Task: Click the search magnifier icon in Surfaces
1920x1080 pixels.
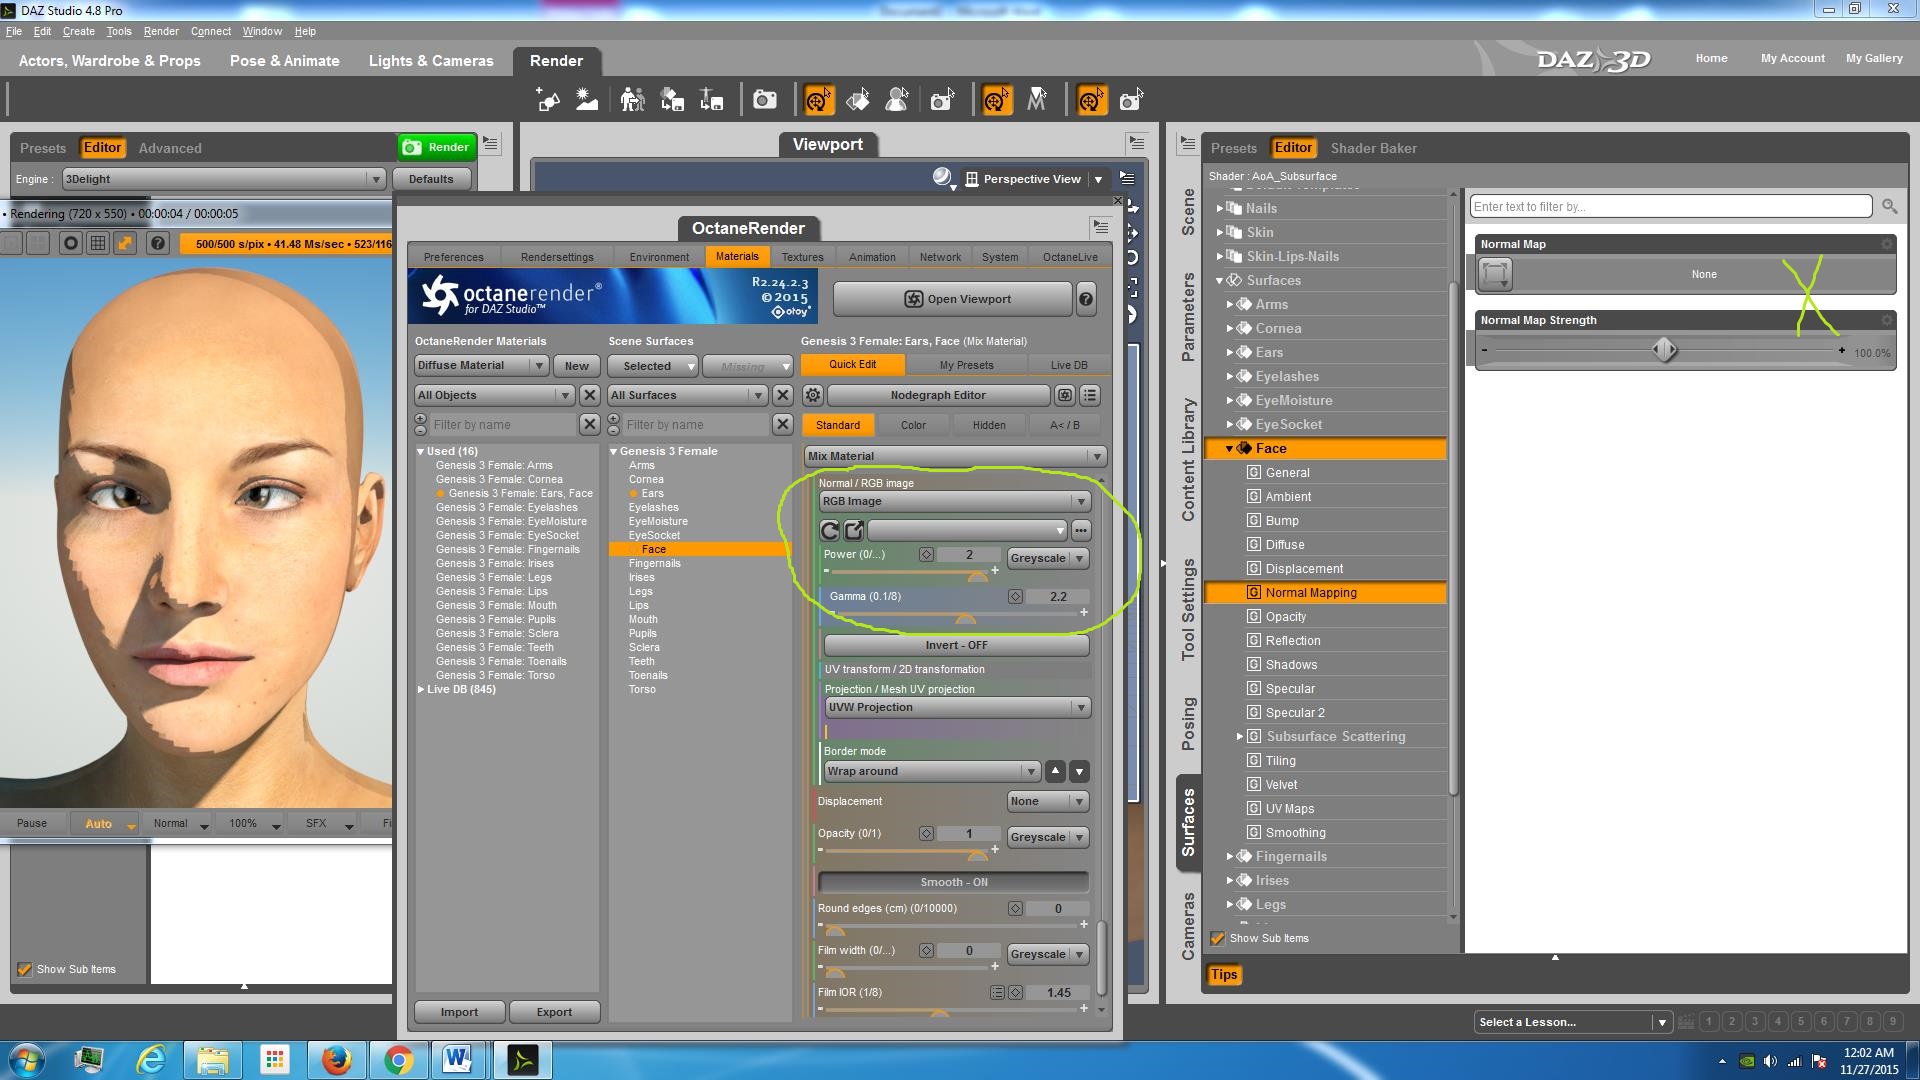Action: [1889, 206]
